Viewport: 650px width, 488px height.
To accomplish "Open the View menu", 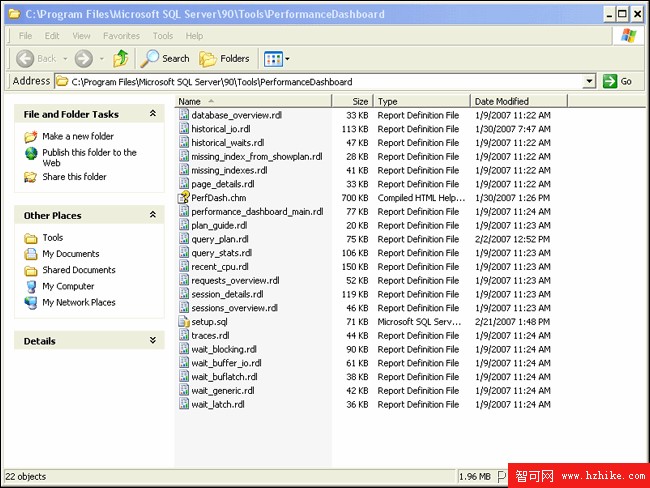I will tap(81, 36).
